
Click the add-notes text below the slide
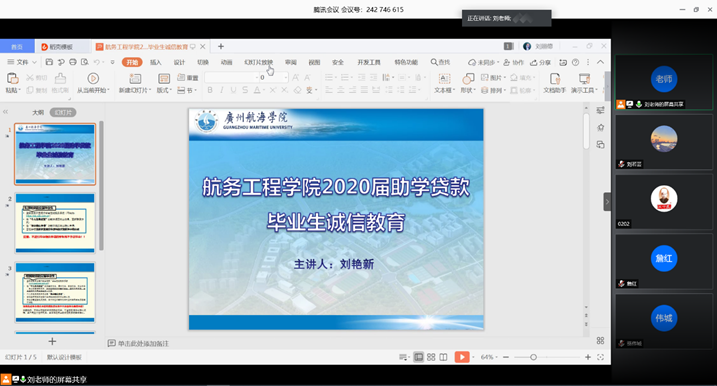[x=143, y=343]
